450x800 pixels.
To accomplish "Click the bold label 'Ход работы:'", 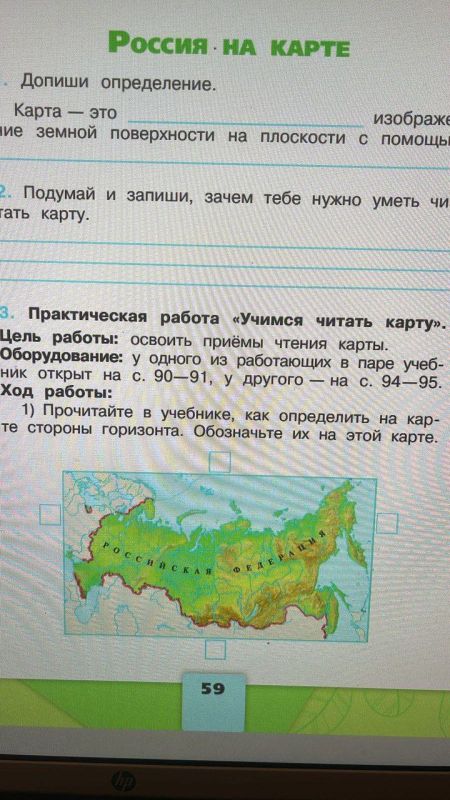I will point(57,392).
